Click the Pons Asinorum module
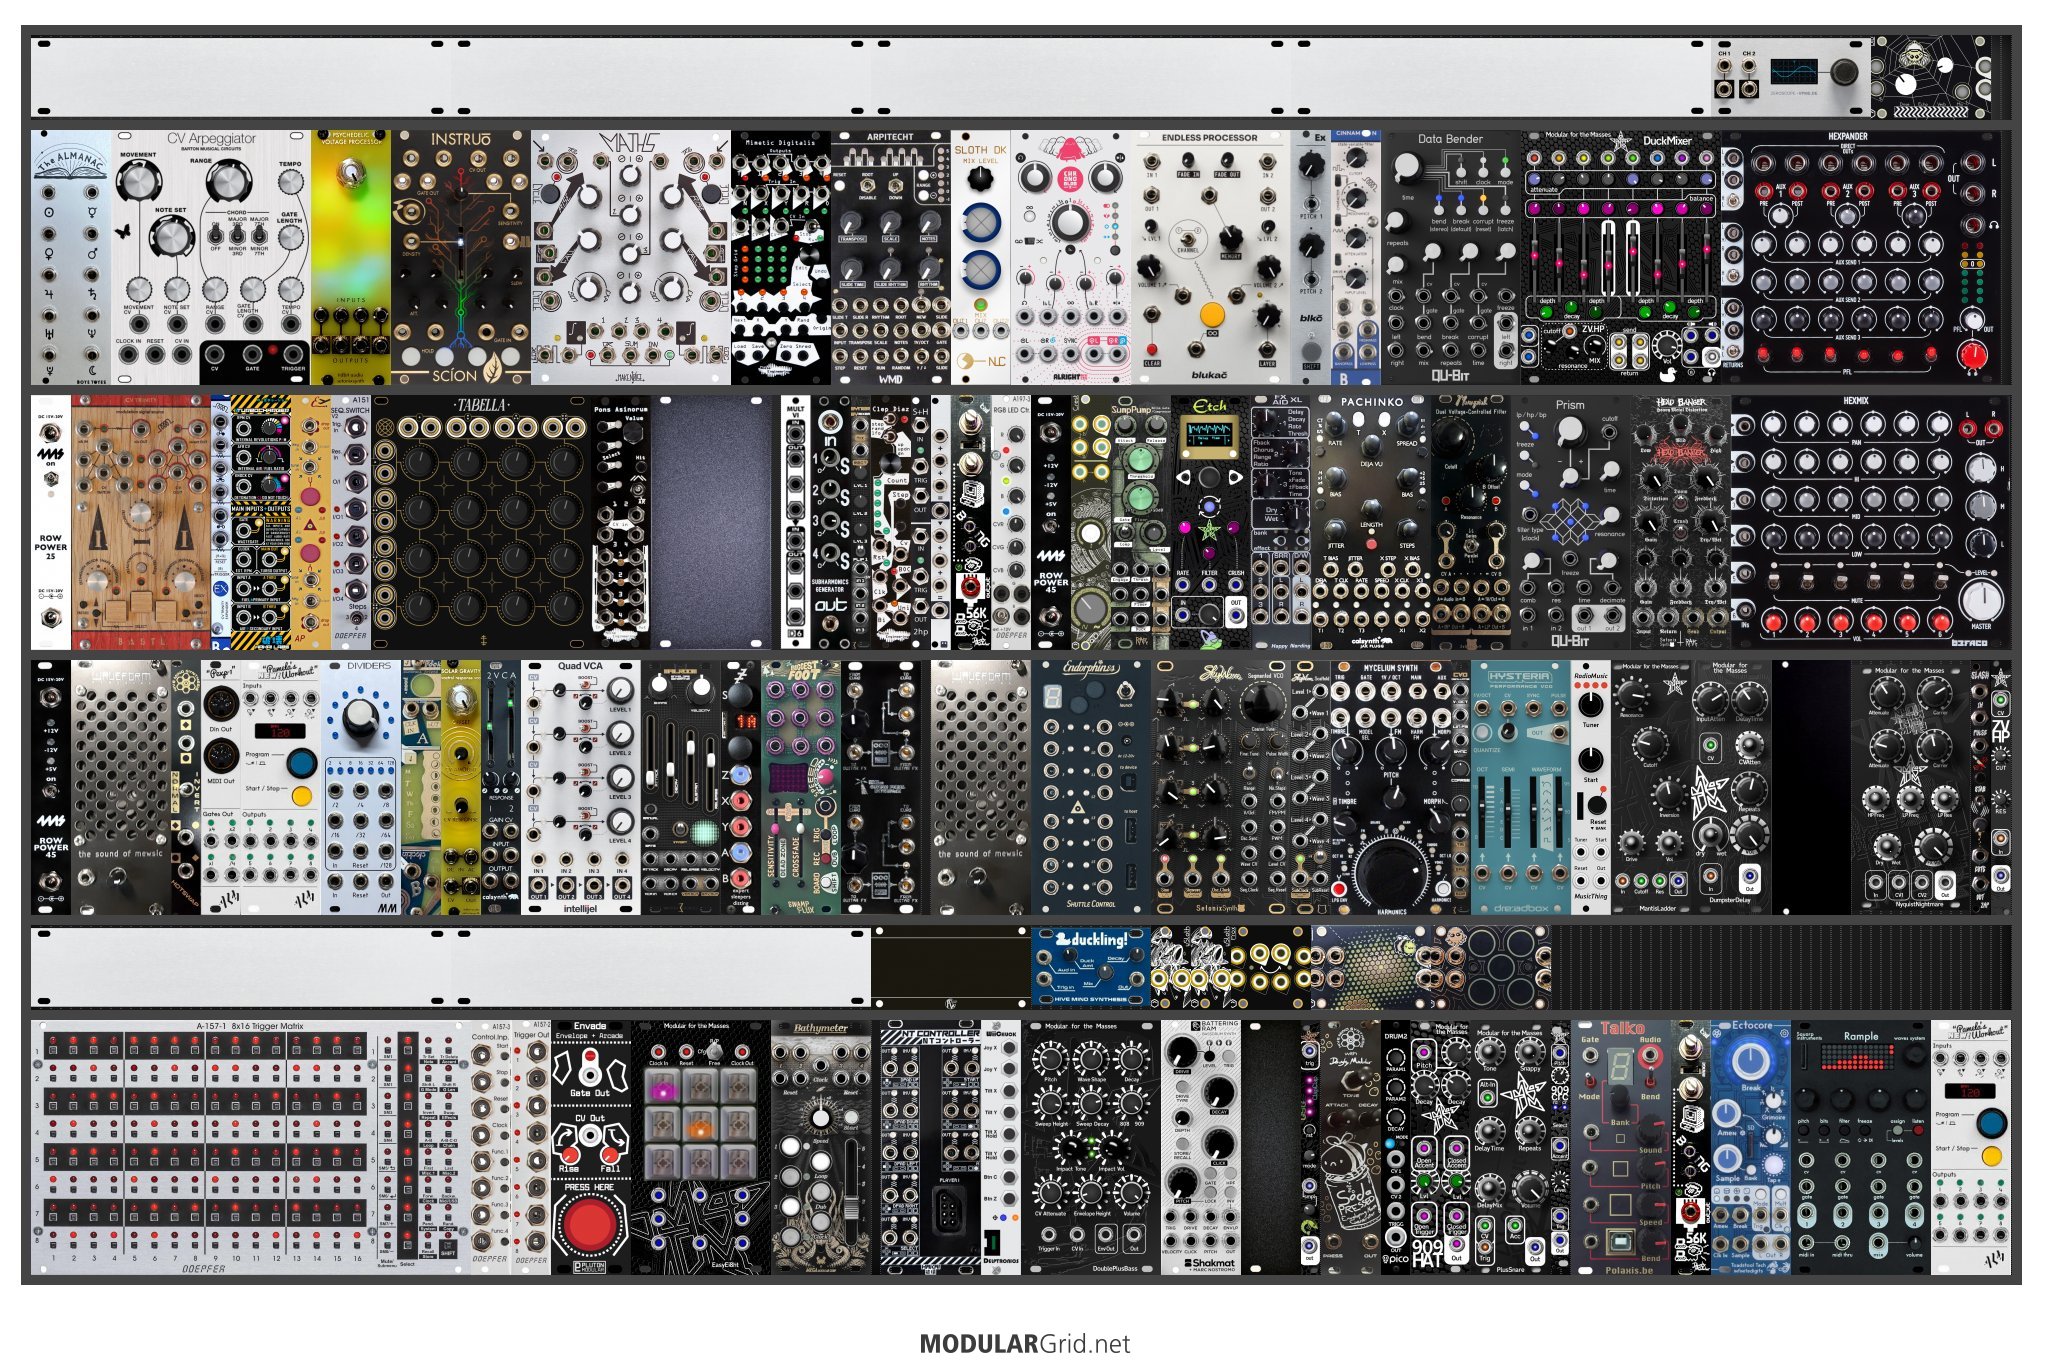Image resolution: width=2052 pixels, height=1365 pixels. [621, 522]
